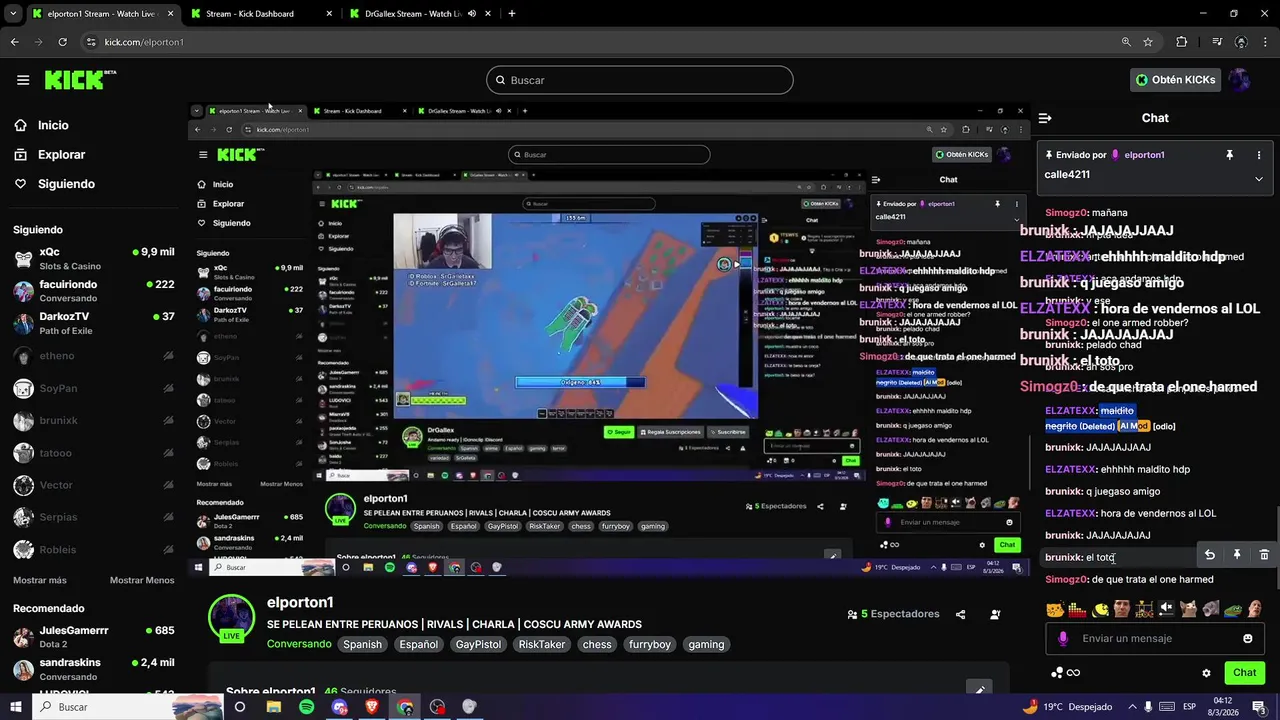
Task: Go to Inicio in sidebar
Action: coord(42,125)
